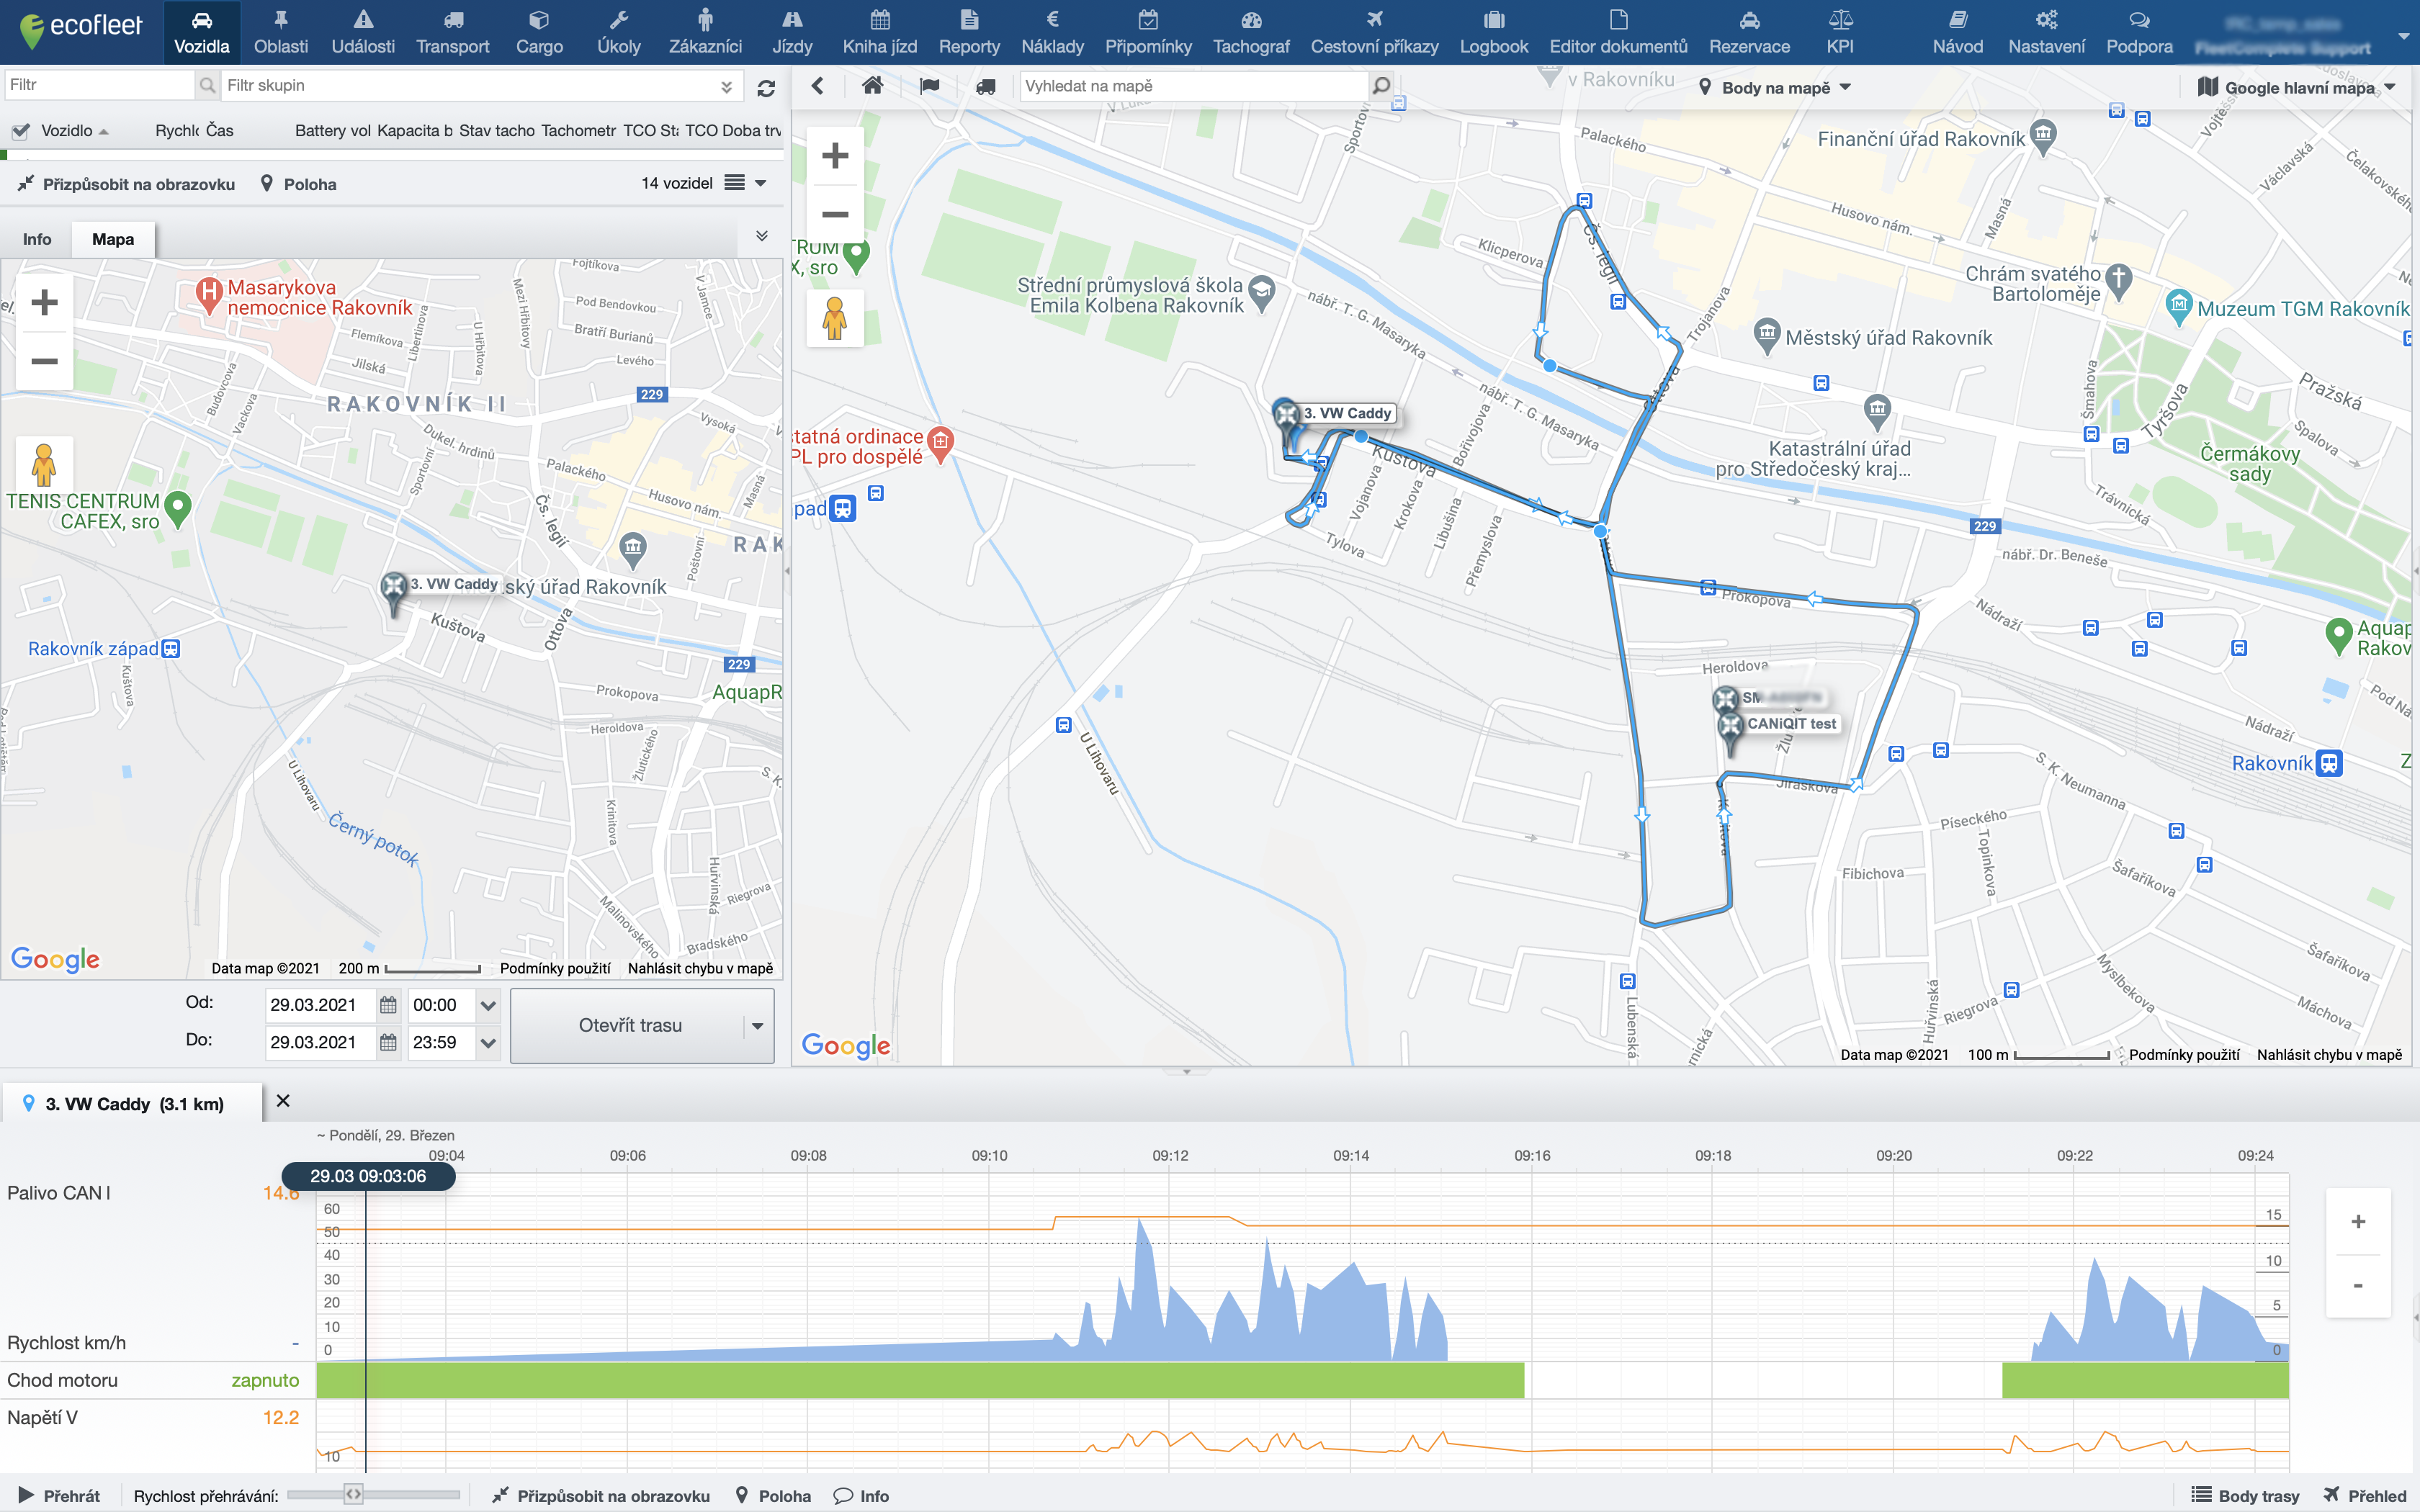Click Přizpůsobit na obrazovku above vehicle list
Image resolution: width=2420 pixels, height=1512 pixels.
[127, 184]
